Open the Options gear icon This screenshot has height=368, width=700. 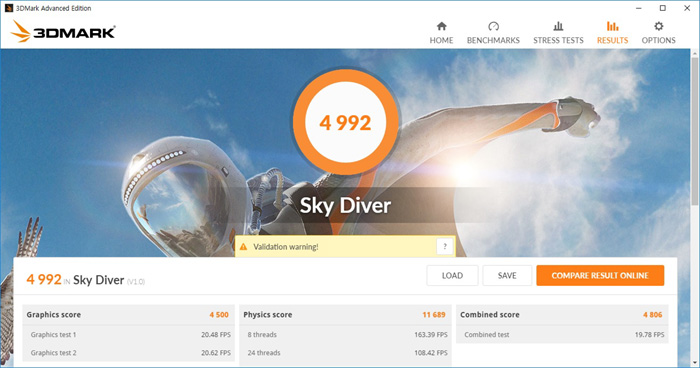click(658, 26)
